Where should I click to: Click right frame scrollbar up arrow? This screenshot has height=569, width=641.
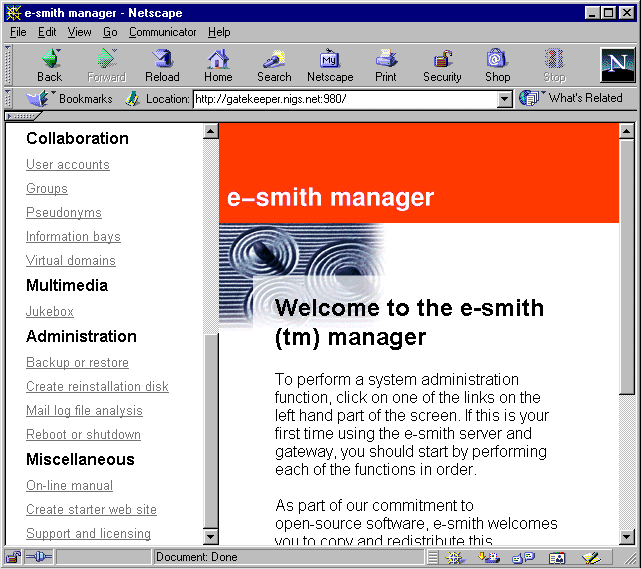coord(626,131)
